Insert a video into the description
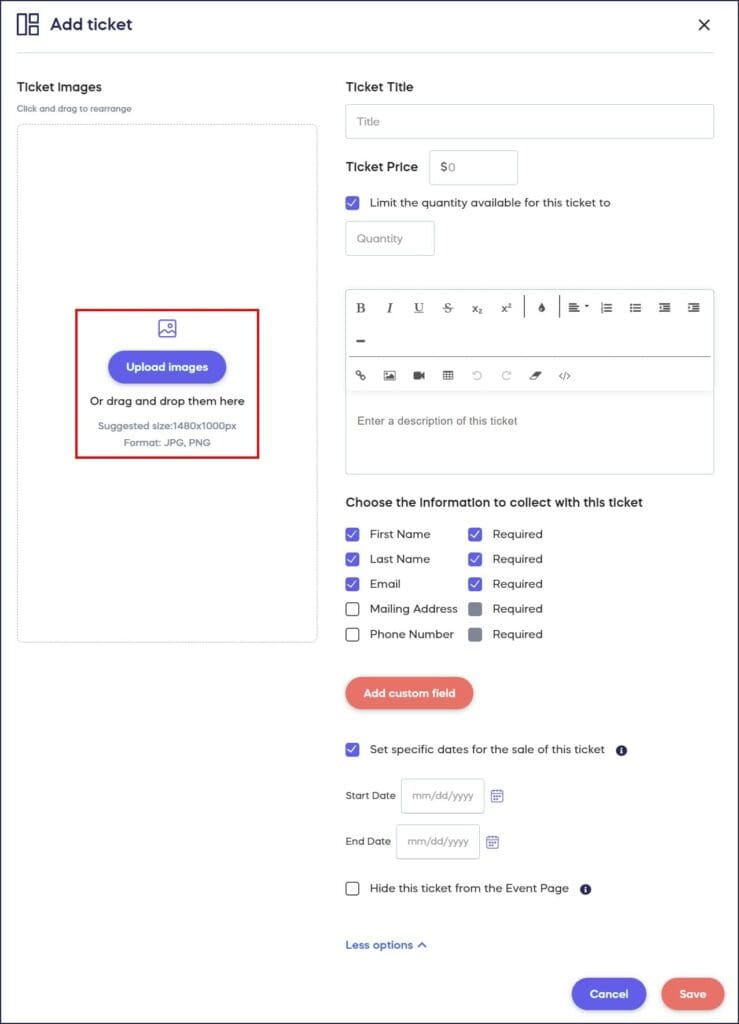739x1024 pixels. [419, 376]
